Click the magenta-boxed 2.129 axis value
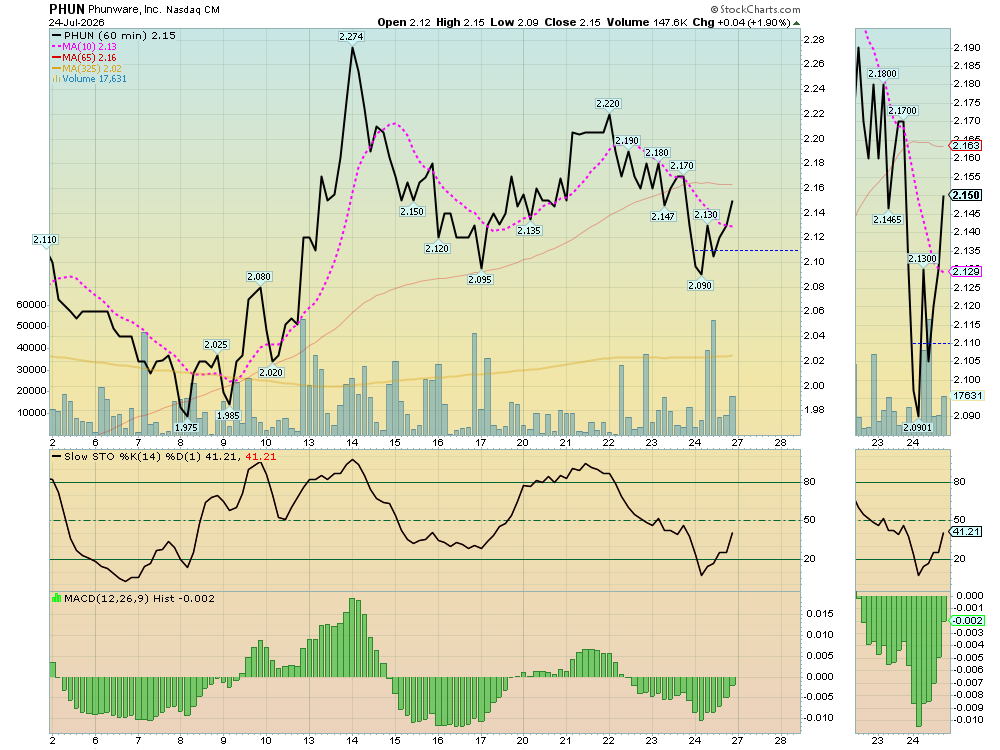 click(966, 271)
